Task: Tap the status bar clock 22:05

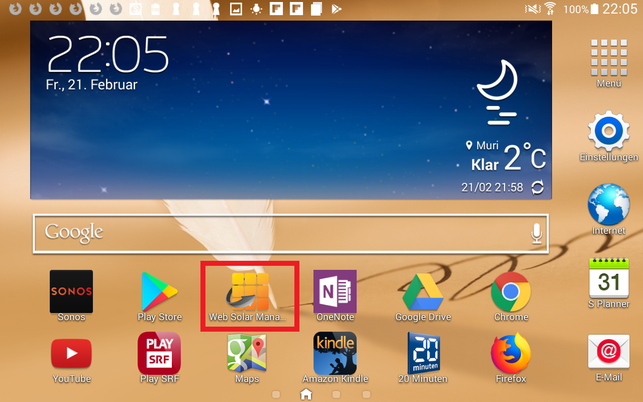Action: (620, 9)
